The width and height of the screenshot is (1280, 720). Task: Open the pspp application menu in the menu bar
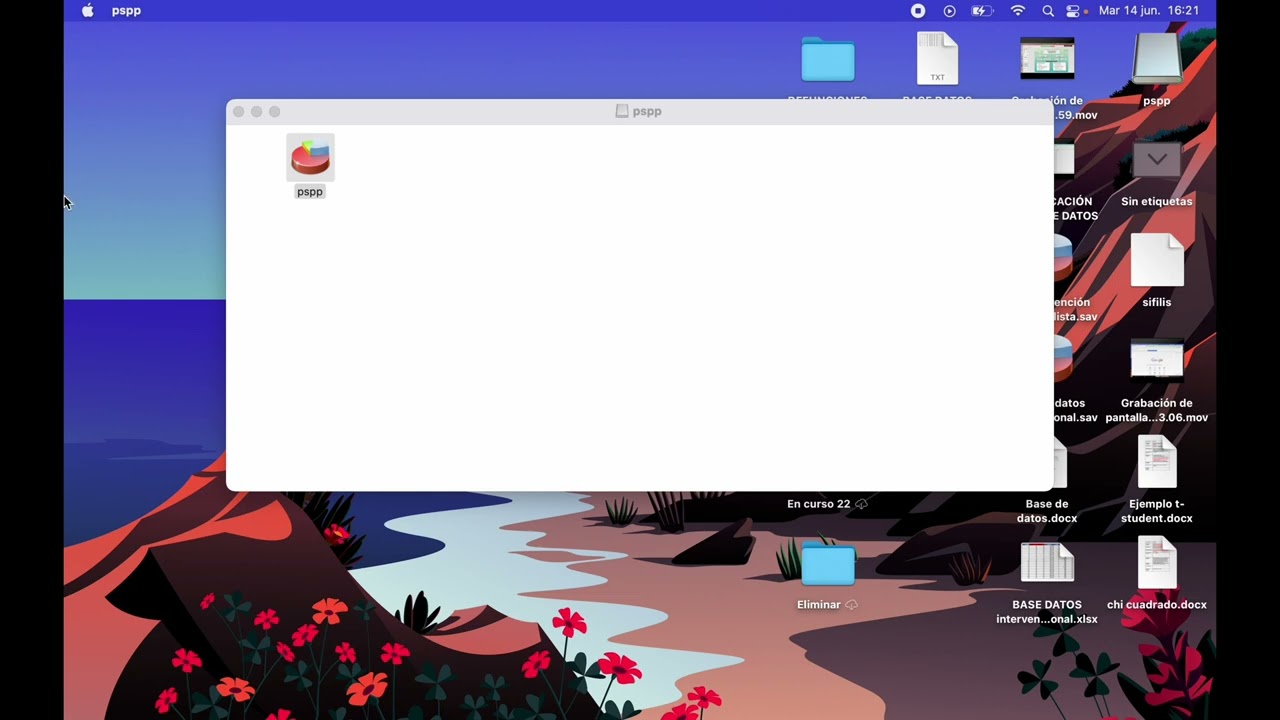pyautogui.click(x=126, y=11)
